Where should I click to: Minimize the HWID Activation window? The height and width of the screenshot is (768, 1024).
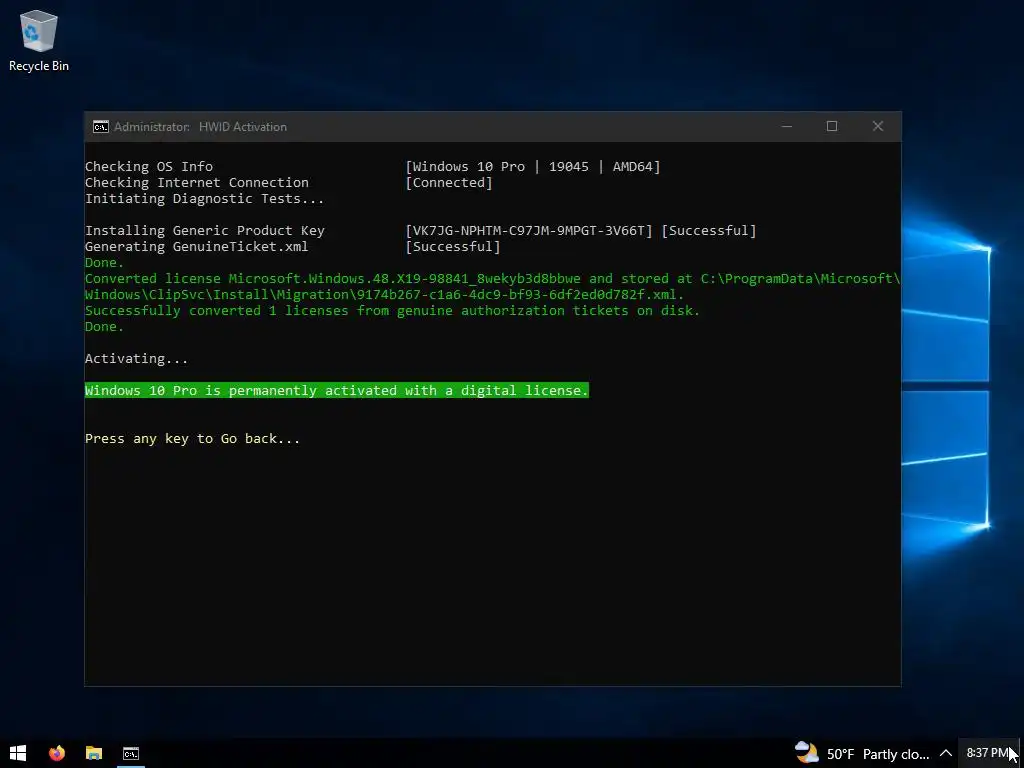pyautogui.click(x=787, y=126)
